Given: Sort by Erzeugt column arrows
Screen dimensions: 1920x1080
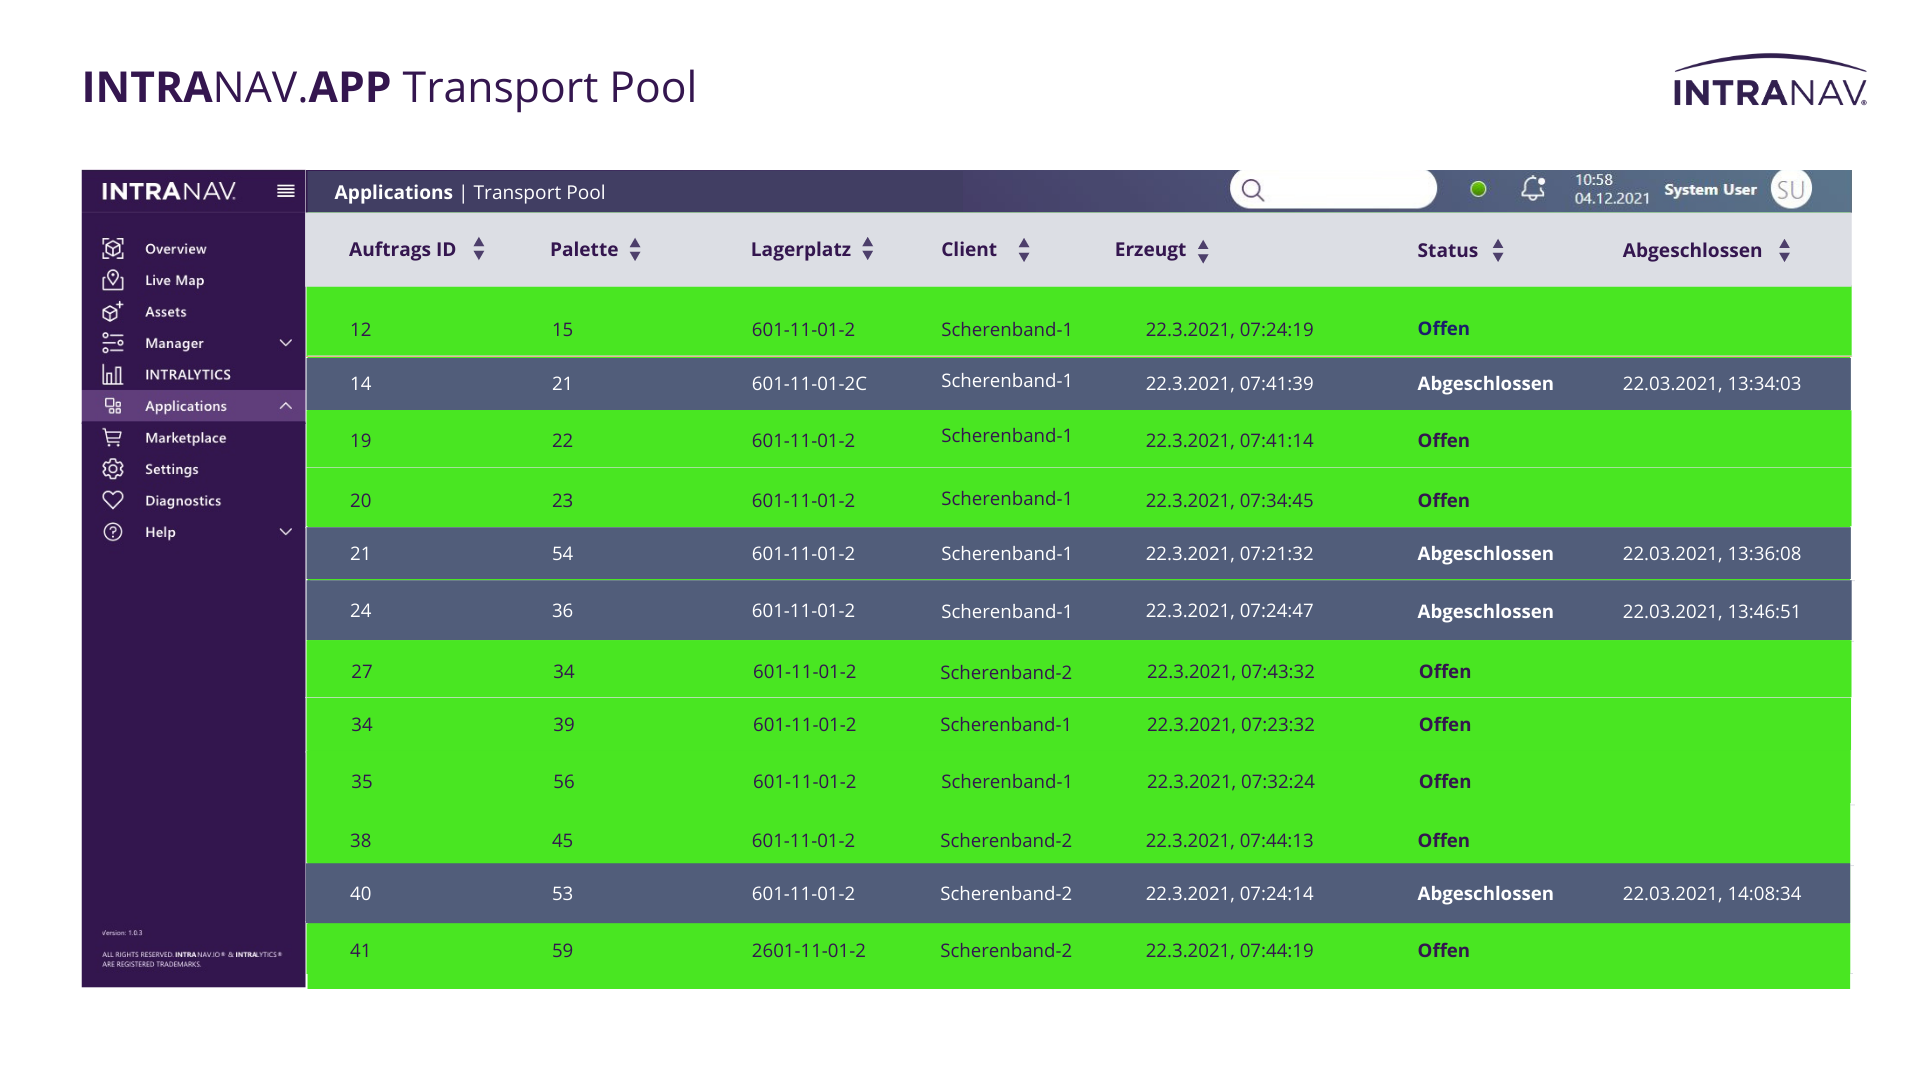Looking at the screenshot, I should 1203,251.
